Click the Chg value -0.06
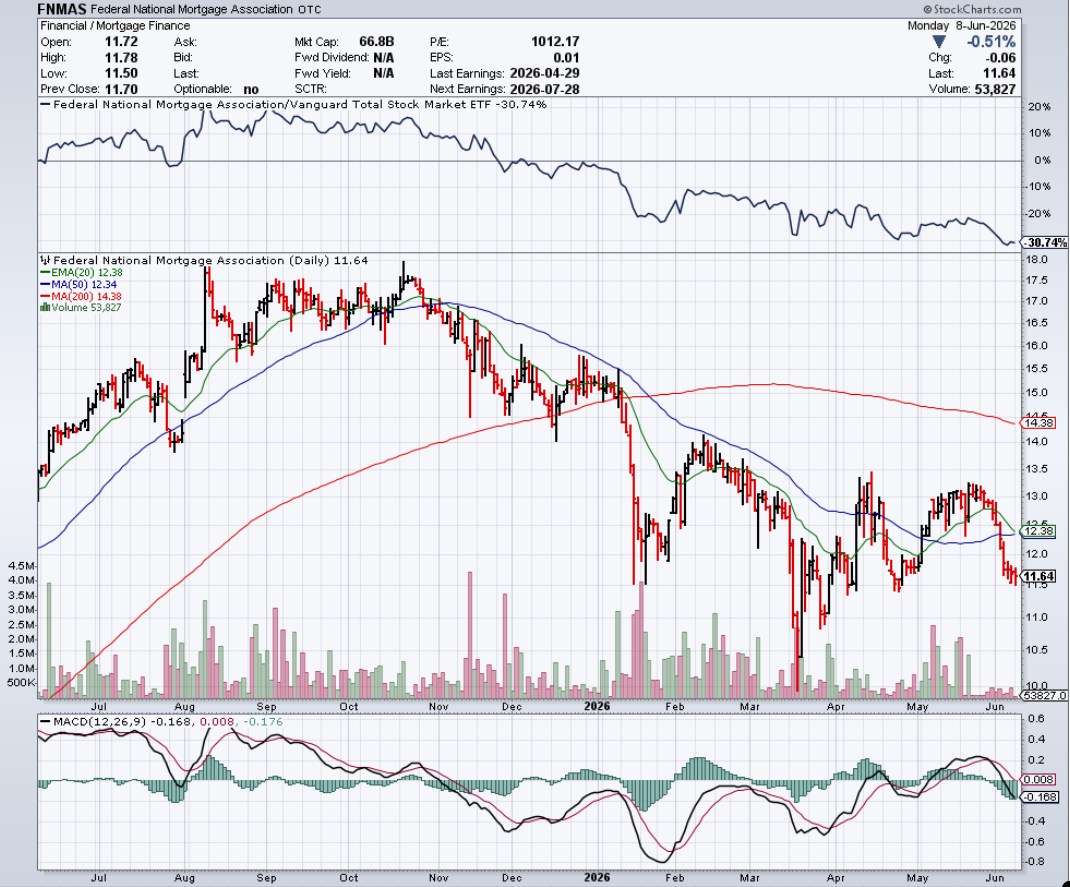This screenshot has width=1070, height=887. pos(1000,57)
